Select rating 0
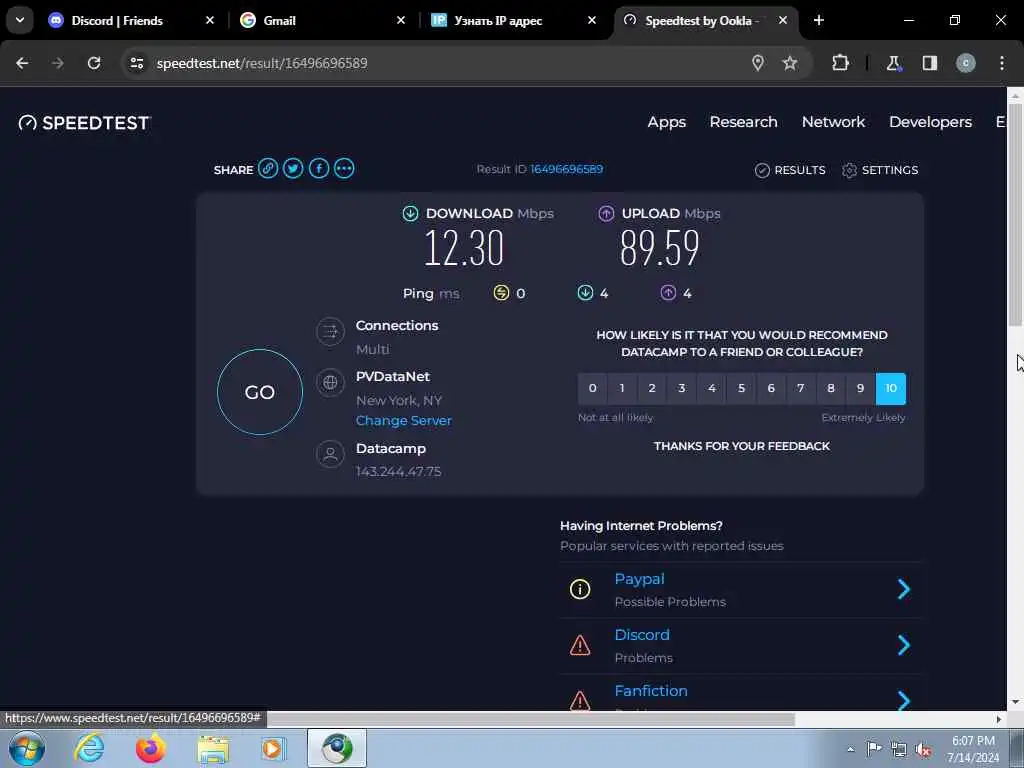This screenshot has height=768, width=1024. point(592,389)
